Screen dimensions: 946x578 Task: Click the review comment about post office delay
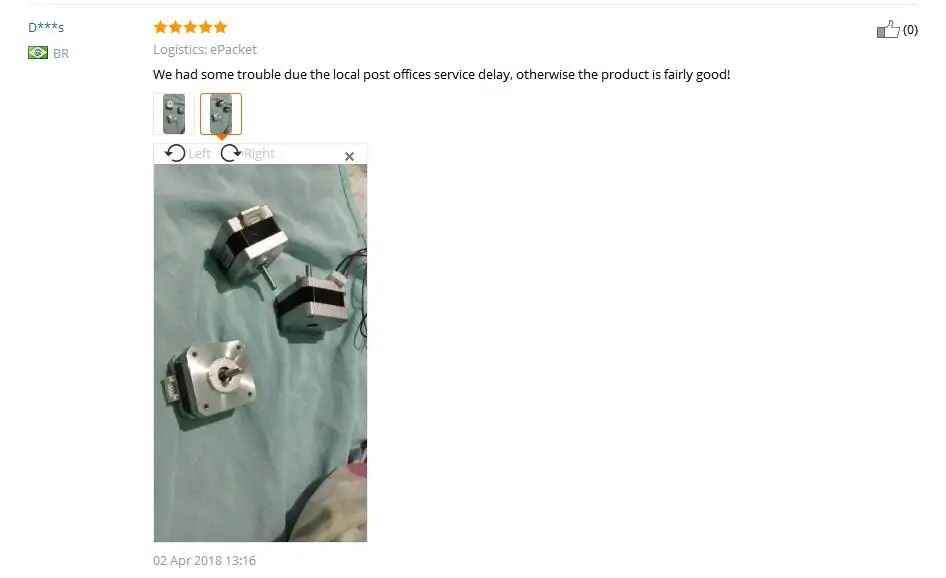(442, 74)
